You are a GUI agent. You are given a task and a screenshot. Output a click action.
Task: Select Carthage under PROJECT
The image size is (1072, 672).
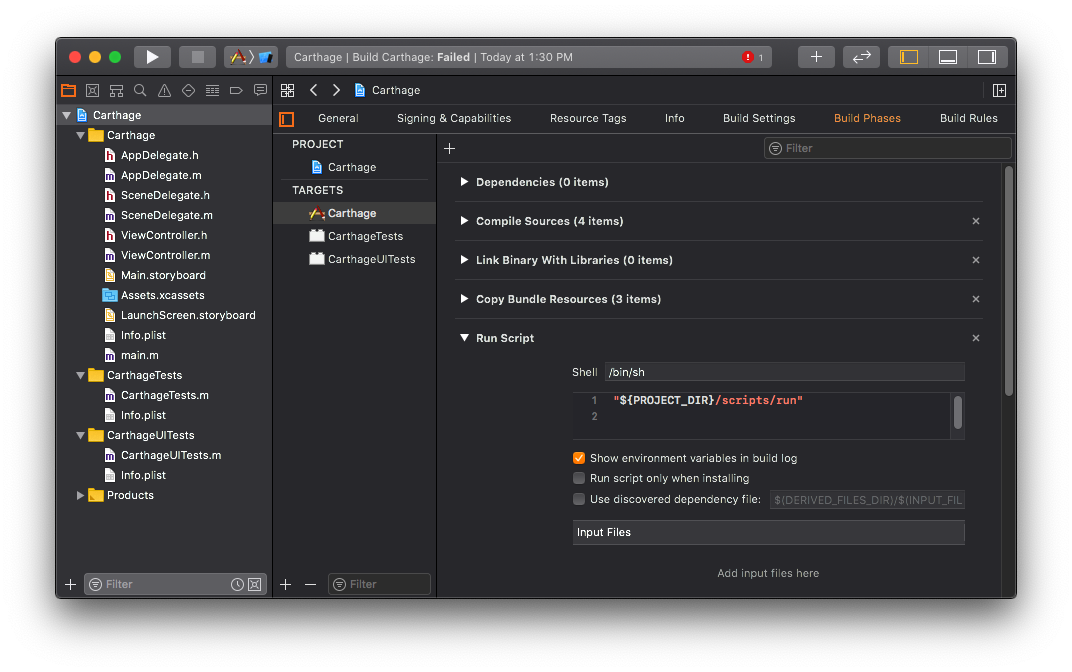tap(354, 167)
